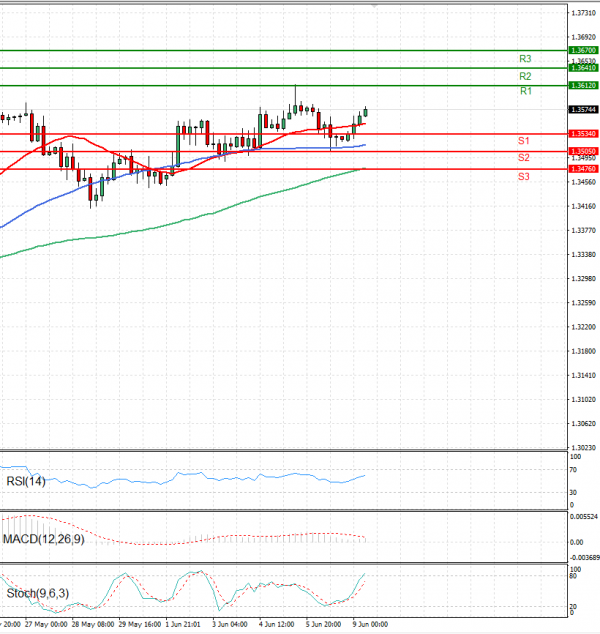This screenshot has height=634, width=600.
Task: Click the RSI(14) indicator label
Action: click(x=26, y=481)
